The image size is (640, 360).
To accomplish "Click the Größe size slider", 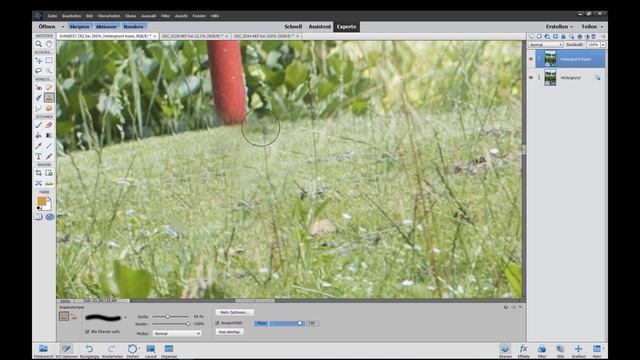I will 170,317.
